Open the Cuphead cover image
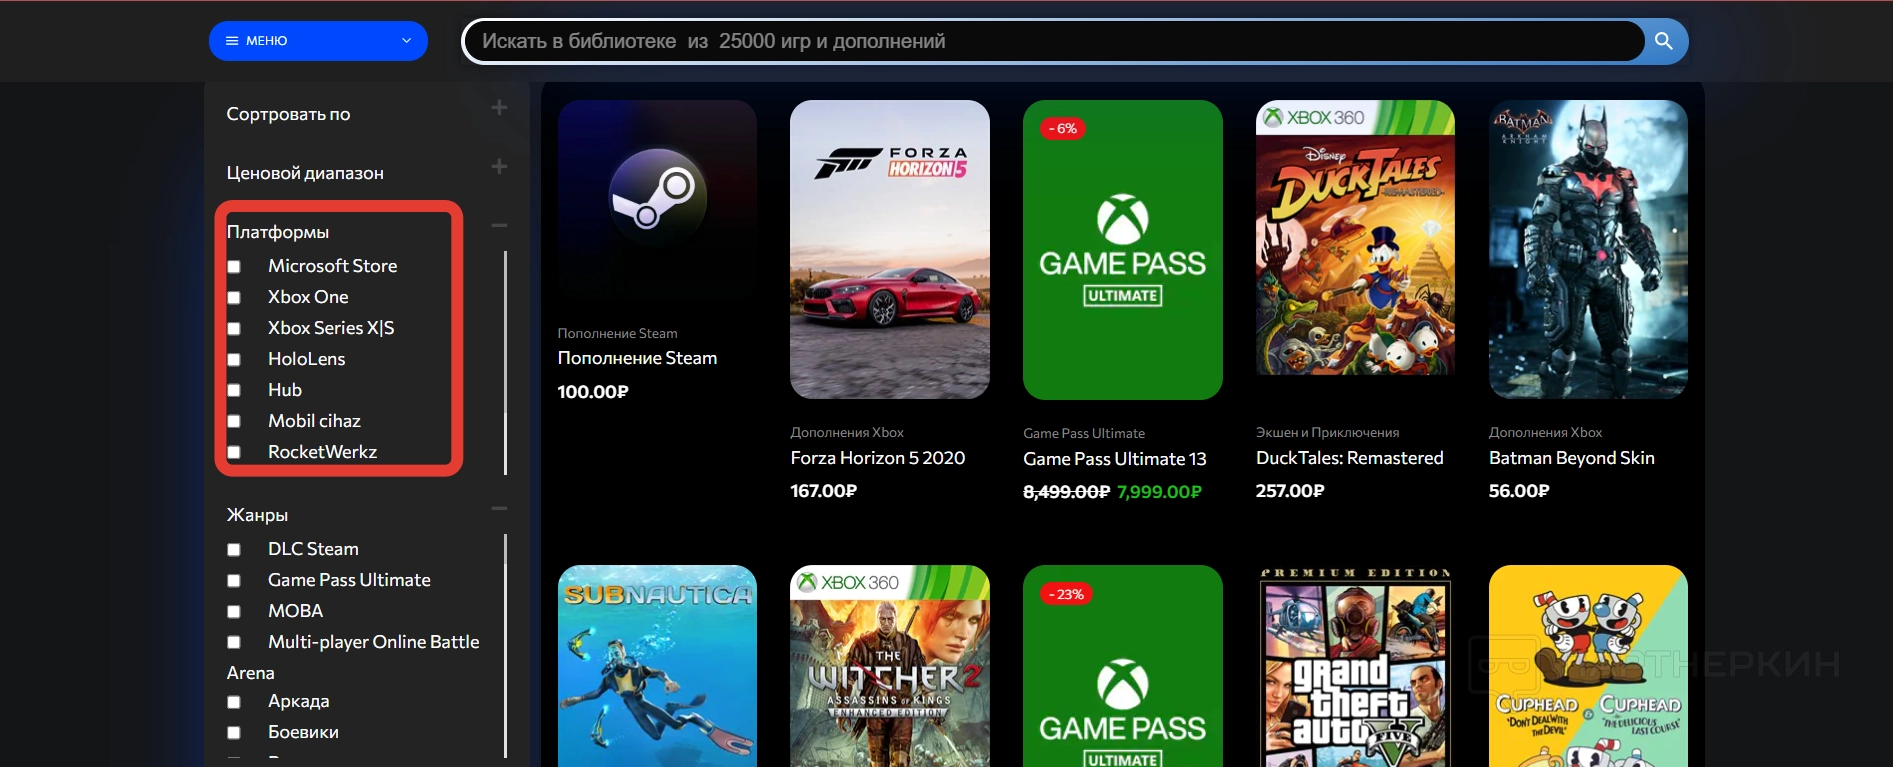This screenshot has width=1893, height=767. pyautogui.click(x=1588, y=666)
